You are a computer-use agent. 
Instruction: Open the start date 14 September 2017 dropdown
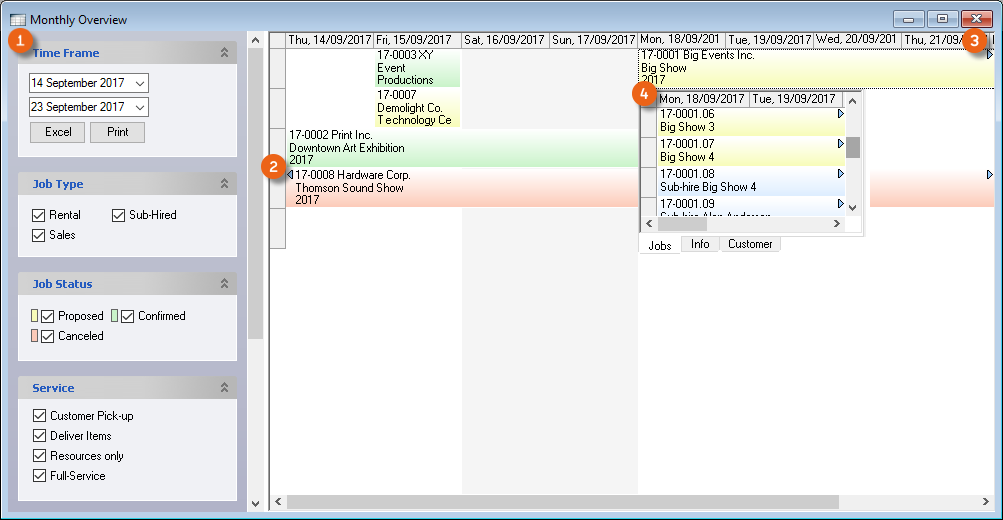(139, 83)
